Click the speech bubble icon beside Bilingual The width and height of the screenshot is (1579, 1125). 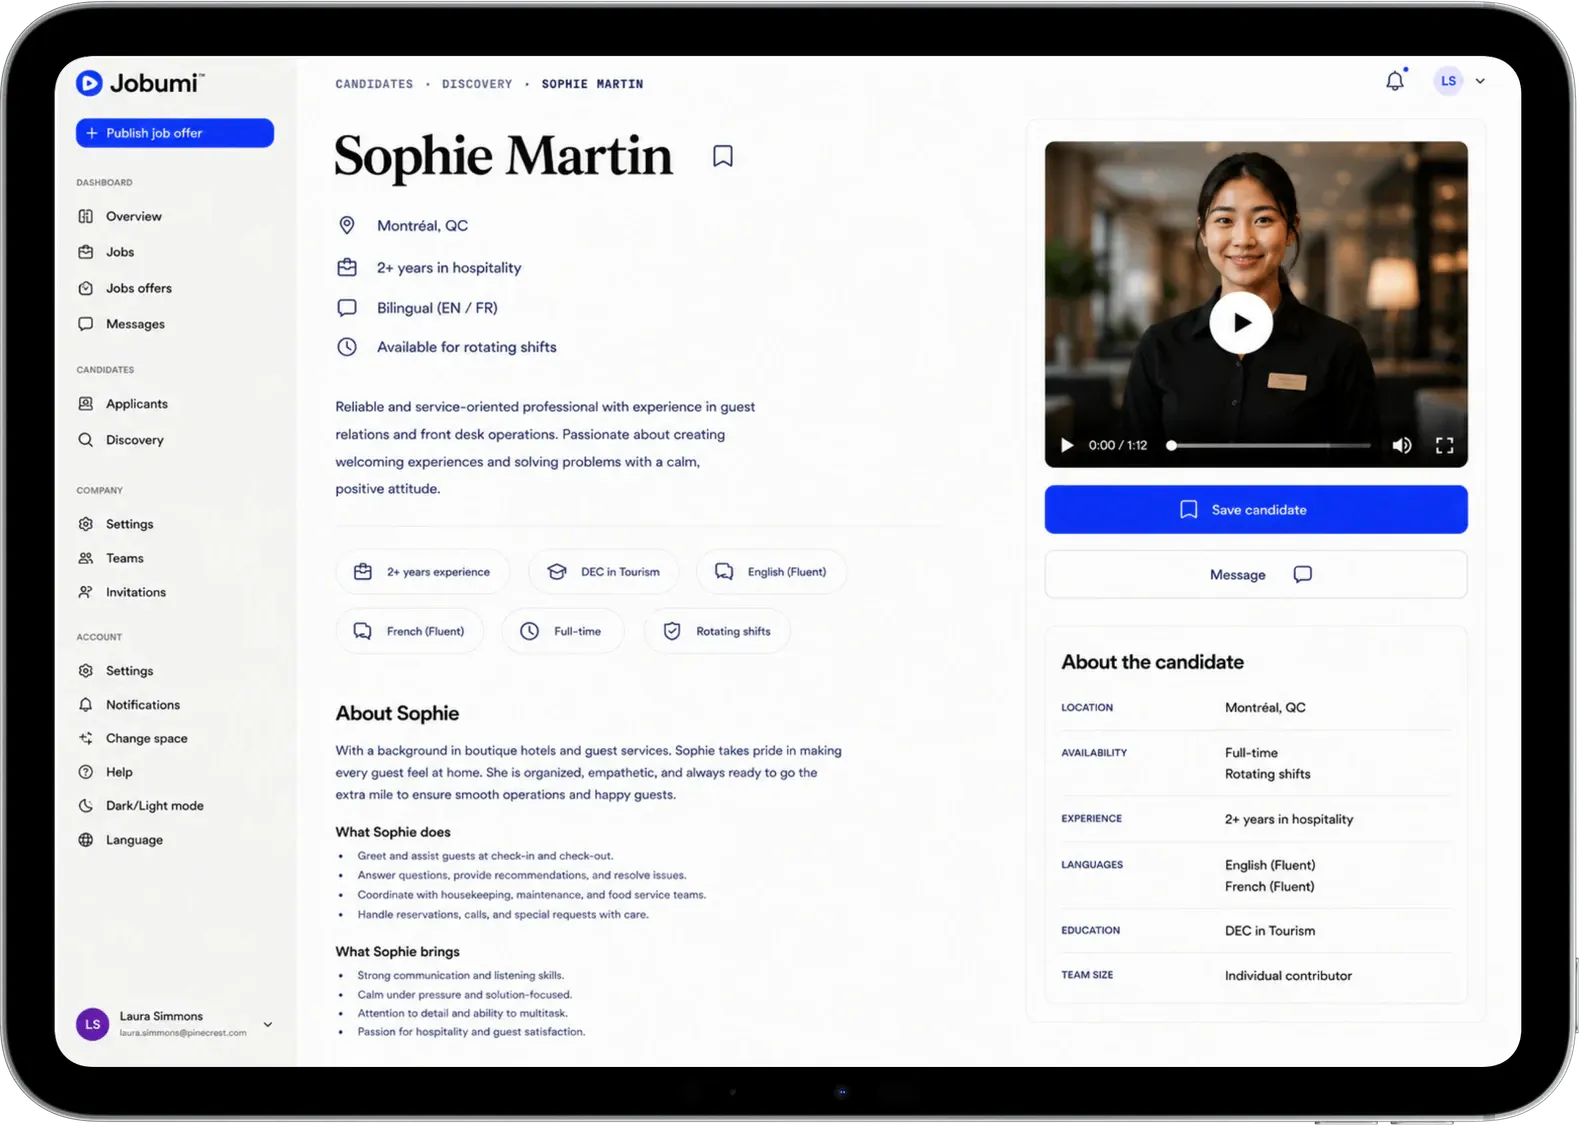347,308
